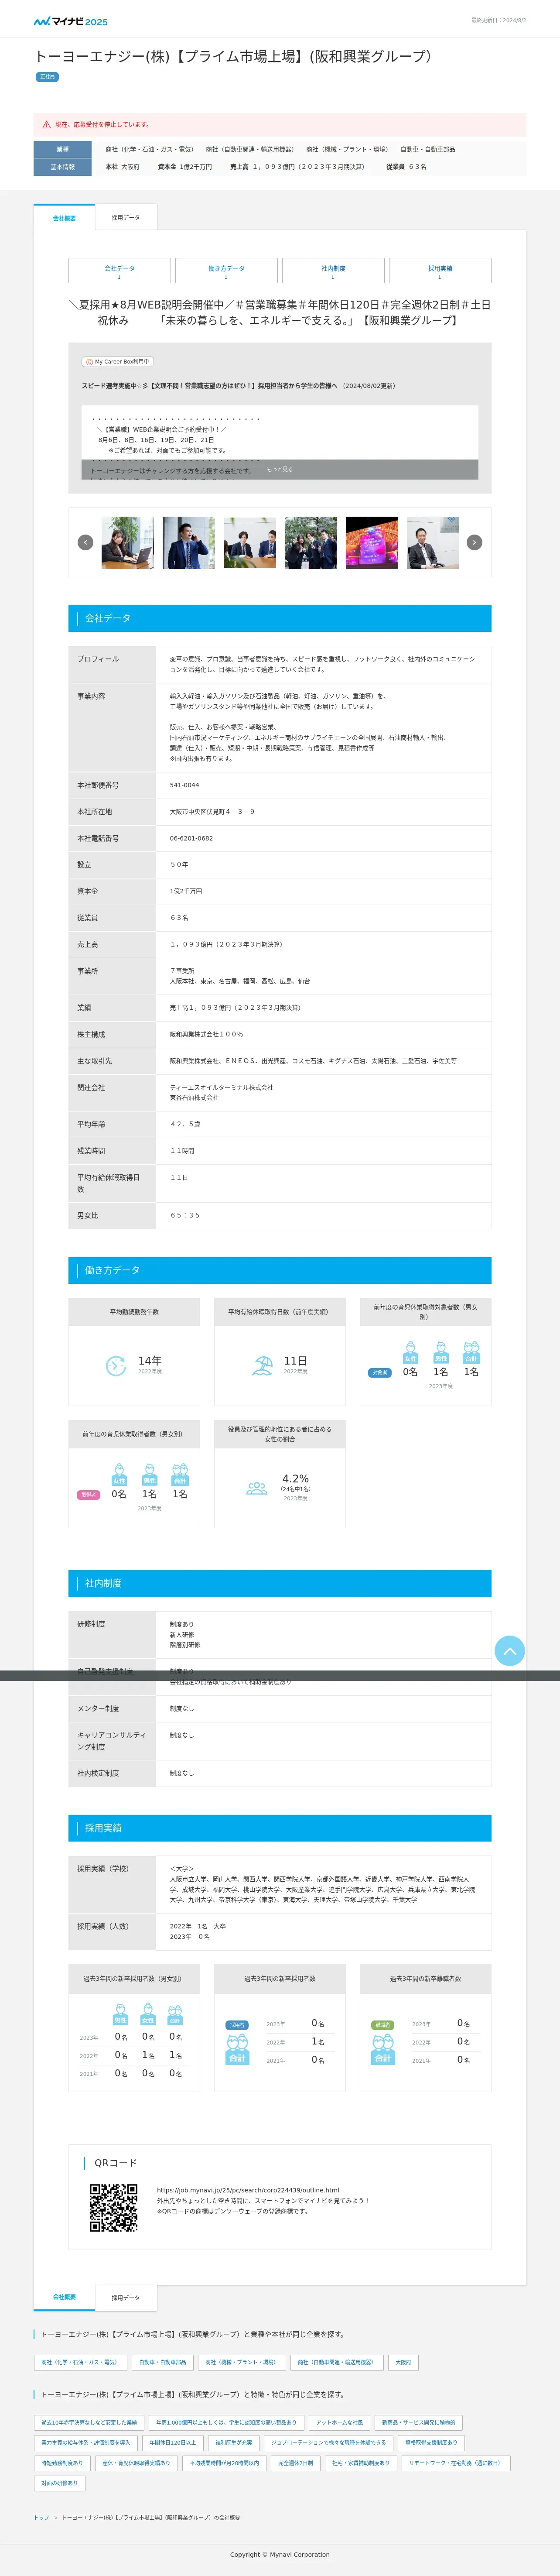
Task: Open the 社宅・家賃補助制度あり tag
Action: [x=361, y=2463]
